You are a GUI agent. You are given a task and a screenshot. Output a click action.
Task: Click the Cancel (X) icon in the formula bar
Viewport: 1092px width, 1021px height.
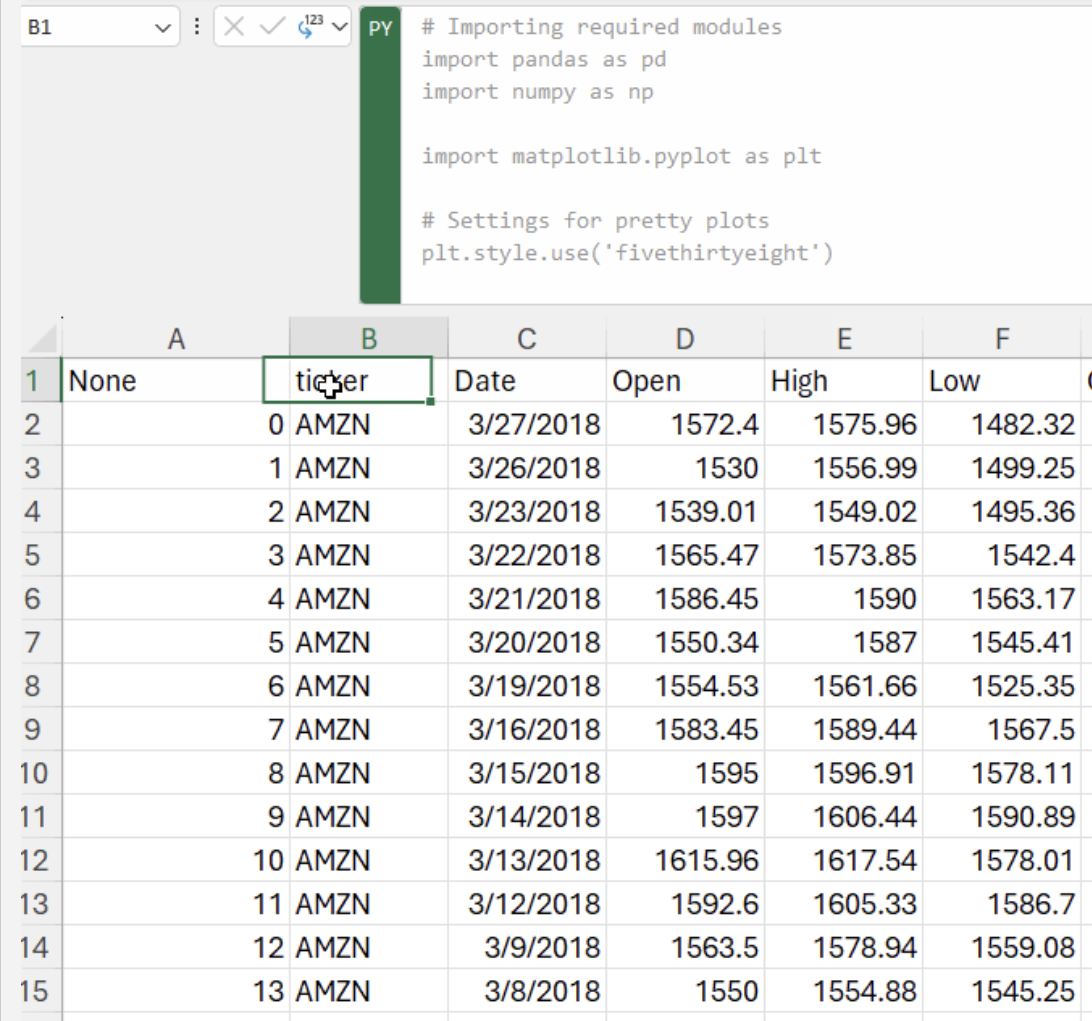pyautogui.click(x=234, y=27)
